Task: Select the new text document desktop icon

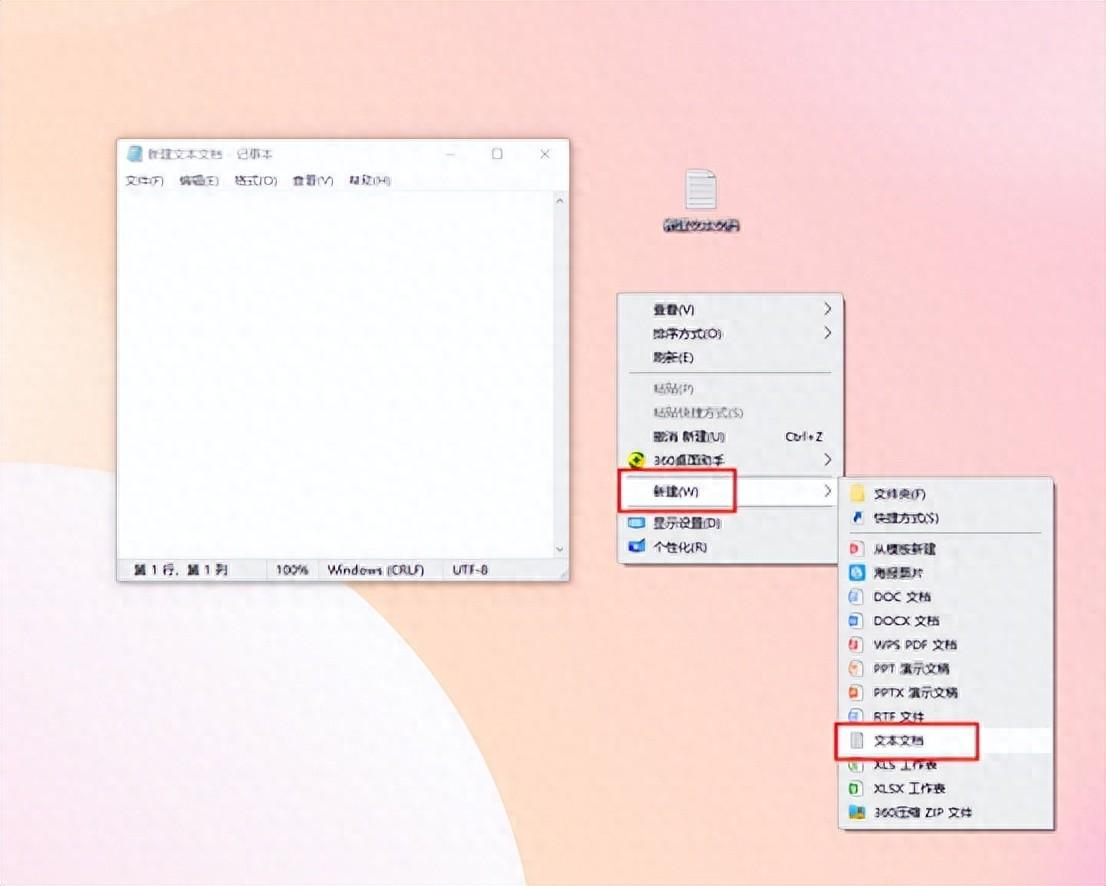Action: (701, 191)
